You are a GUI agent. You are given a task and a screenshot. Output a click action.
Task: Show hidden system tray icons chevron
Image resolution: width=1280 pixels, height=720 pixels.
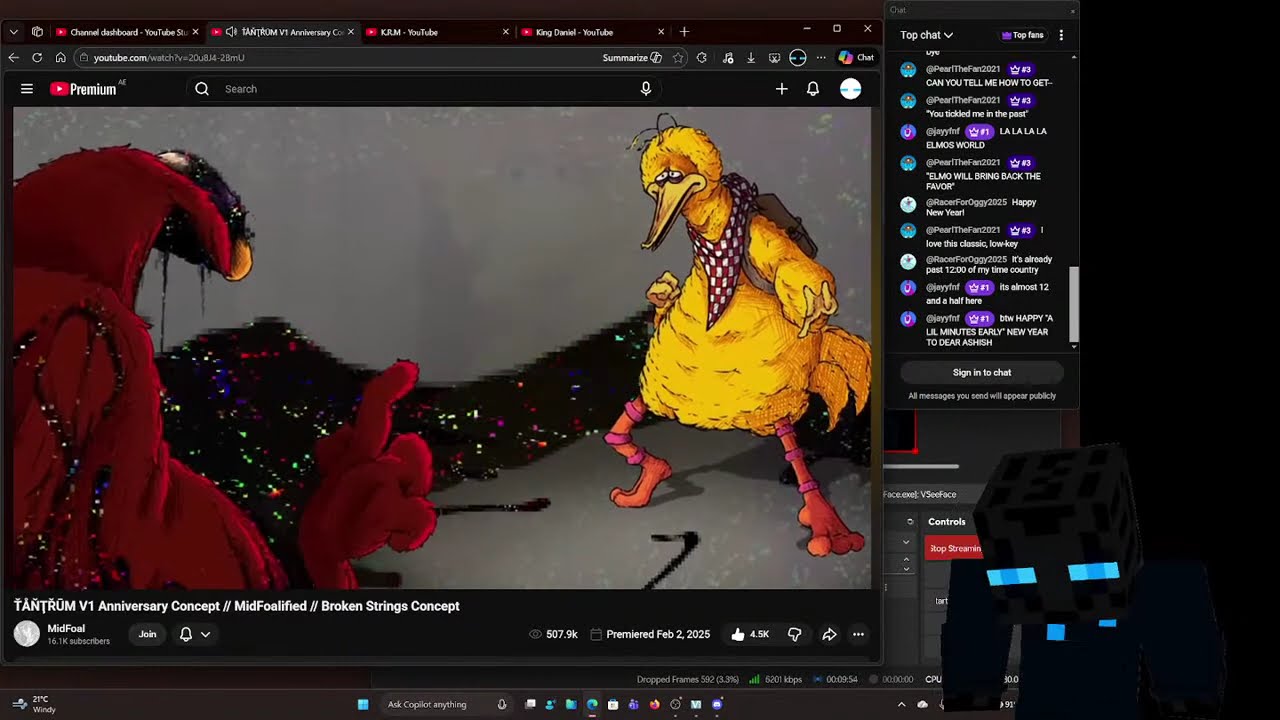coord(901,704)
